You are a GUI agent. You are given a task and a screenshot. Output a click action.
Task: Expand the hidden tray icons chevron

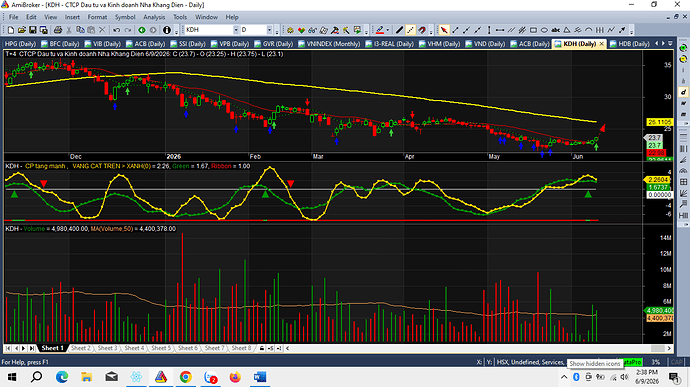click(564, 377)
